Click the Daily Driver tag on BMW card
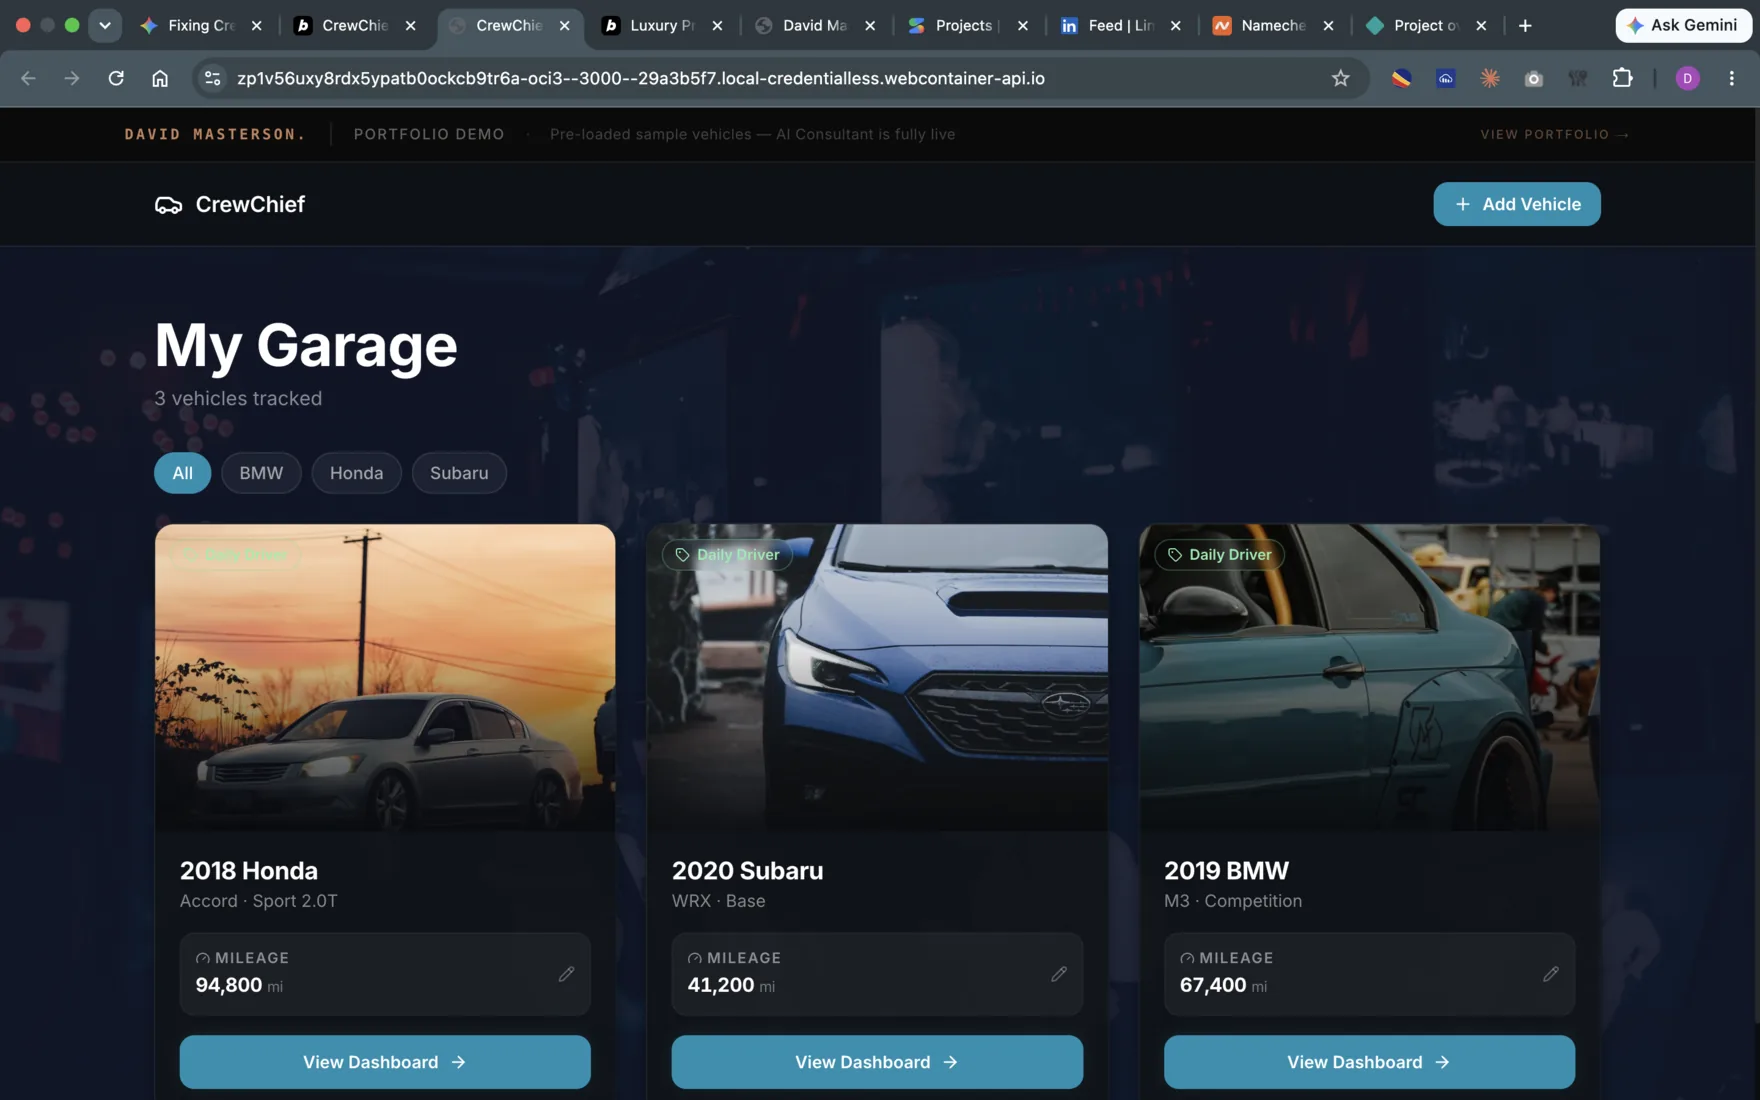1760x1100 pixels. click(x=1219, y=555)
